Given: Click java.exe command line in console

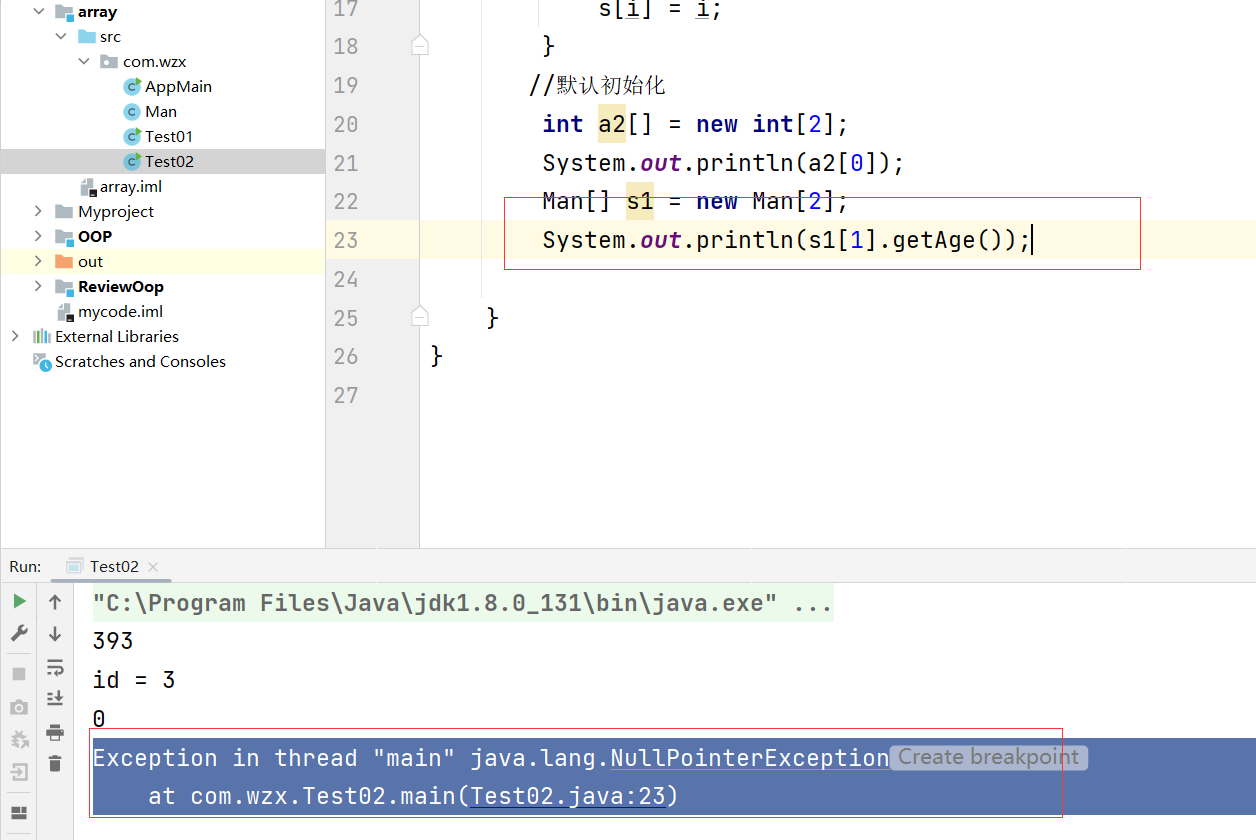Looking at the screenshot, I should click(463, 603).
